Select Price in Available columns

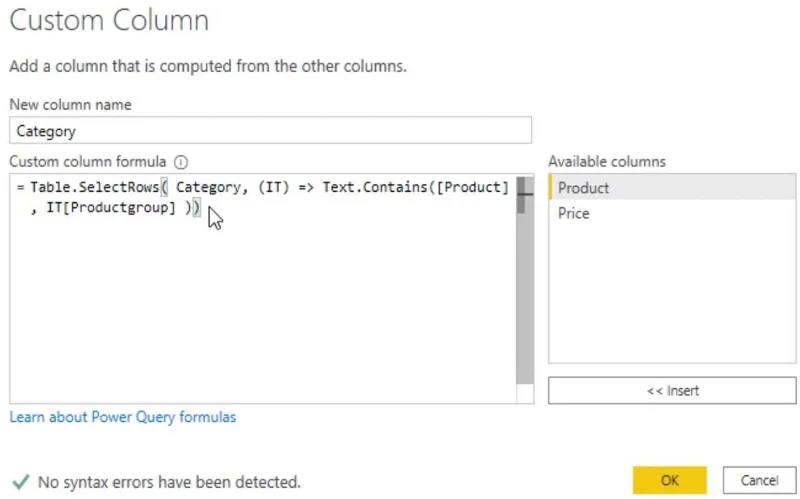point(672,213)
